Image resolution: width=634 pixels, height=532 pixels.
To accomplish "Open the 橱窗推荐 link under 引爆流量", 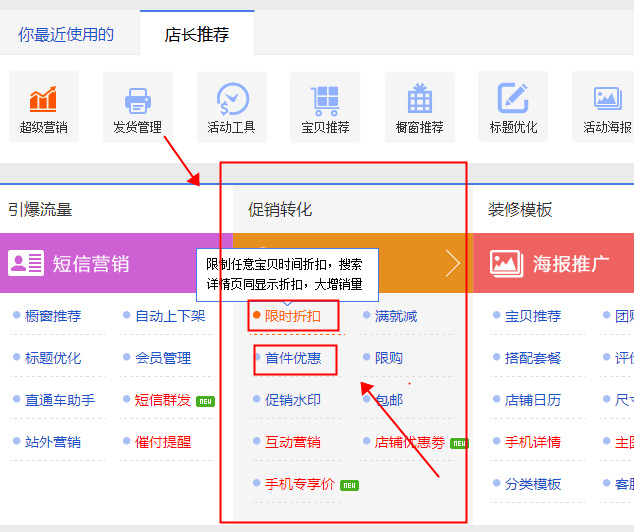I will pos(53,316).
